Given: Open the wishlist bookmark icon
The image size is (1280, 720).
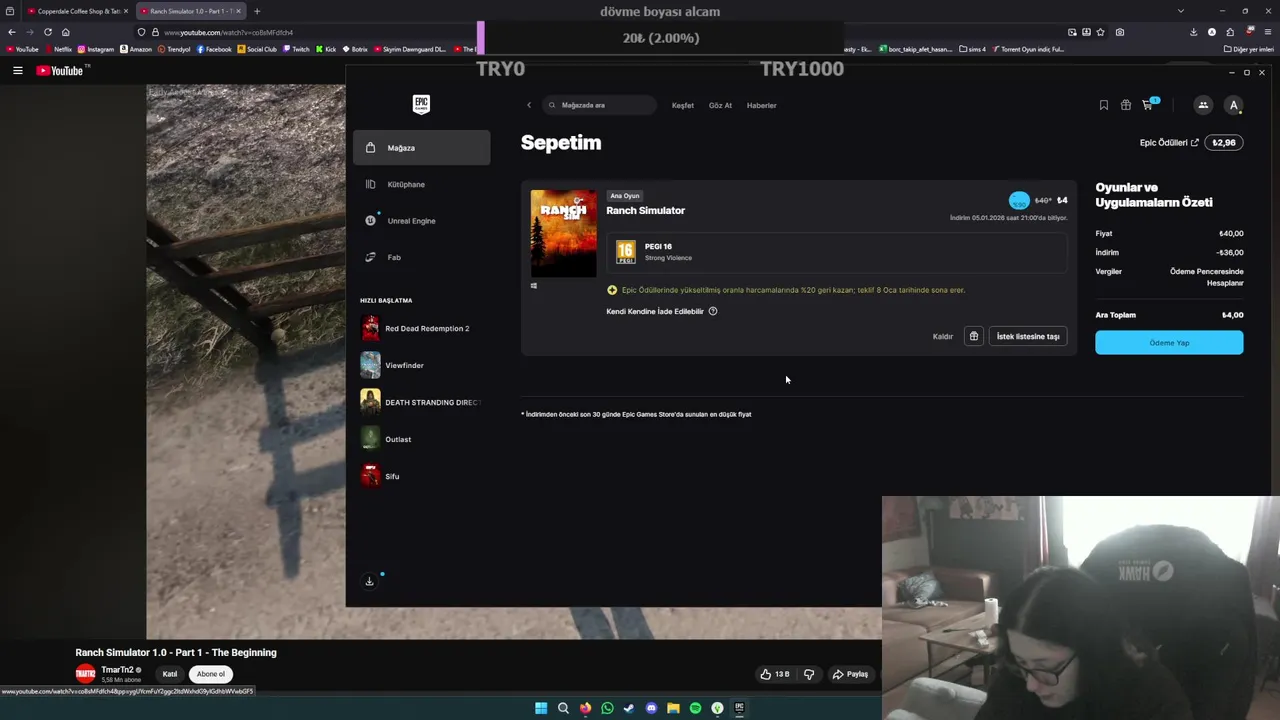Looking at the screenshot, I should coord(1104,105).
